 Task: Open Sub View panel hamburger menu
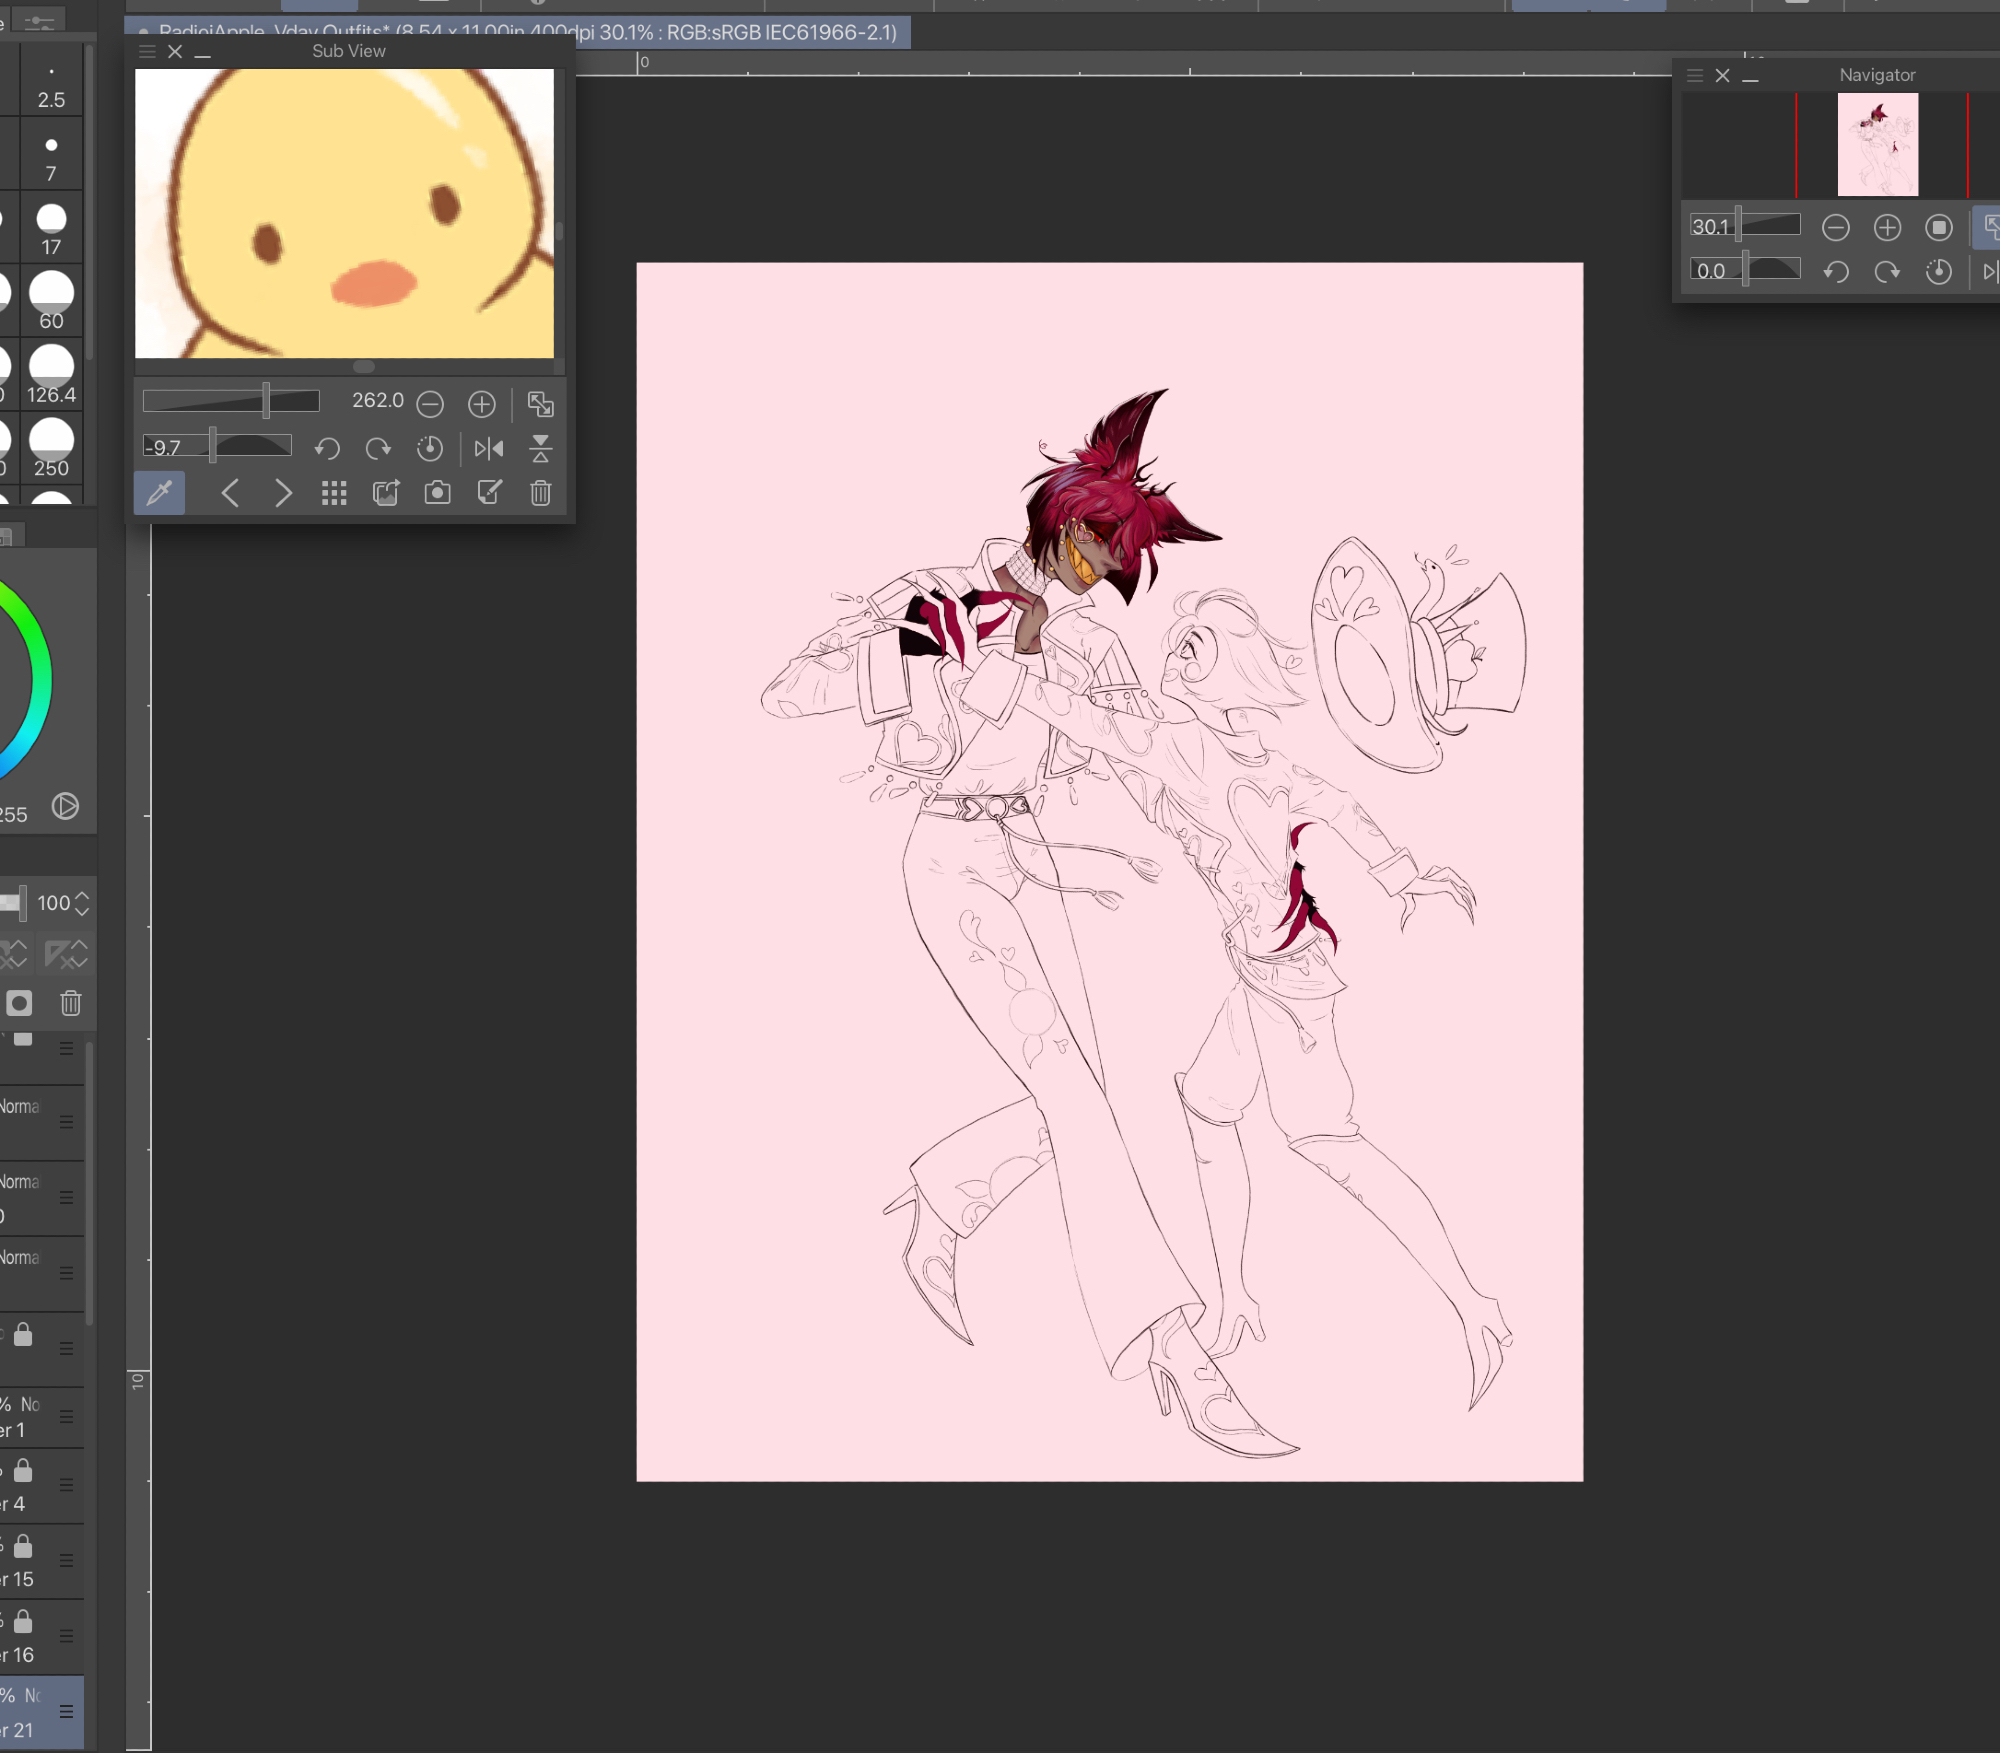[x=148, y=52]
